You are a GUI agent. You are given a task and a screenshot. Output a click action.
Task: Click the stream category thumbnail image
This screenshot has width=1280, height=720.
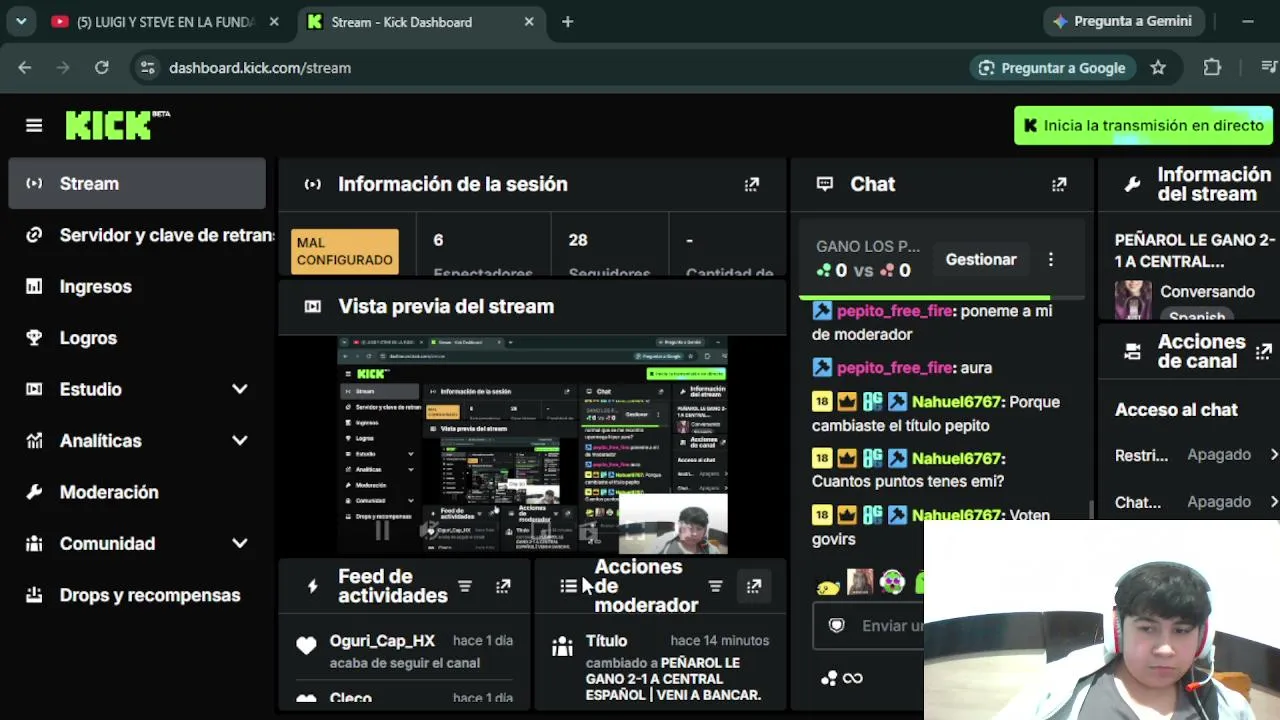tap(1133, 300)
